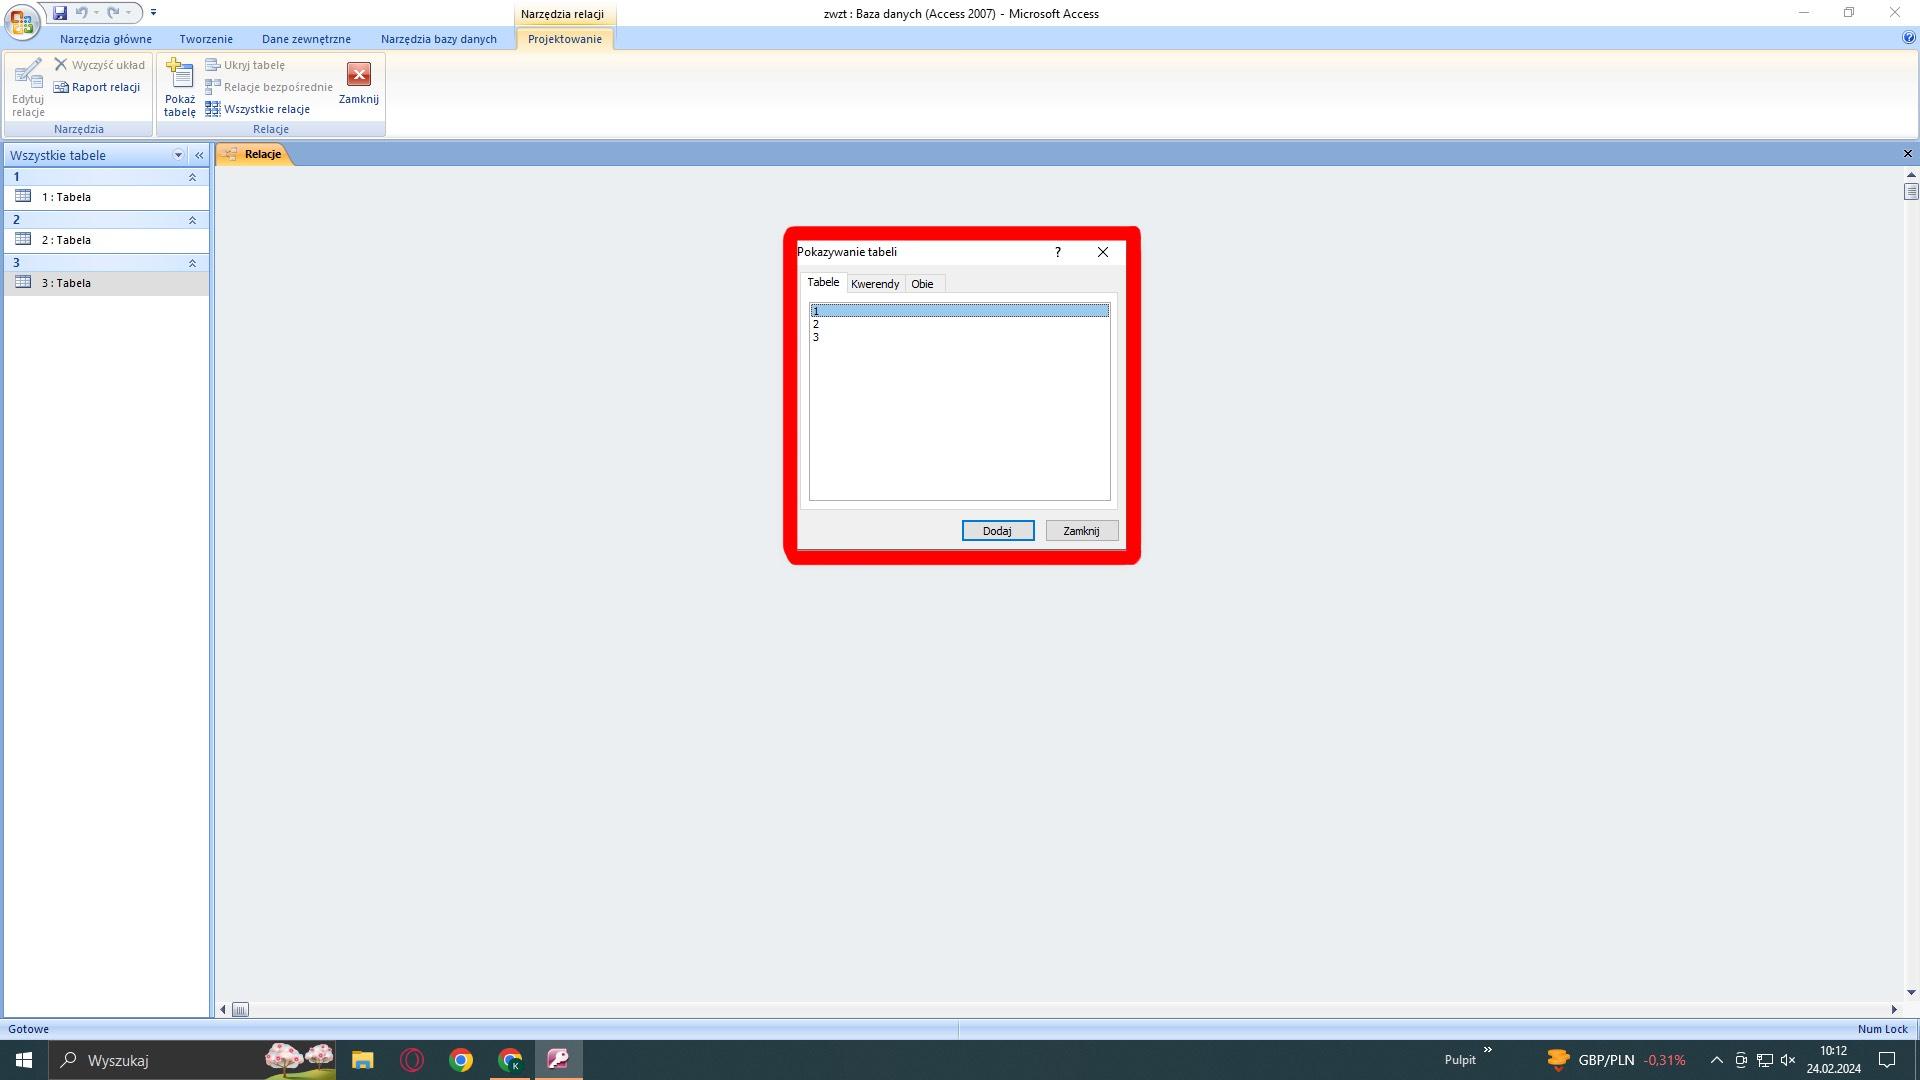This screenshot has height=1080, width=1920.
Task: Open the Narzędzia główne ribbon tab
Action: coord(106,39)
